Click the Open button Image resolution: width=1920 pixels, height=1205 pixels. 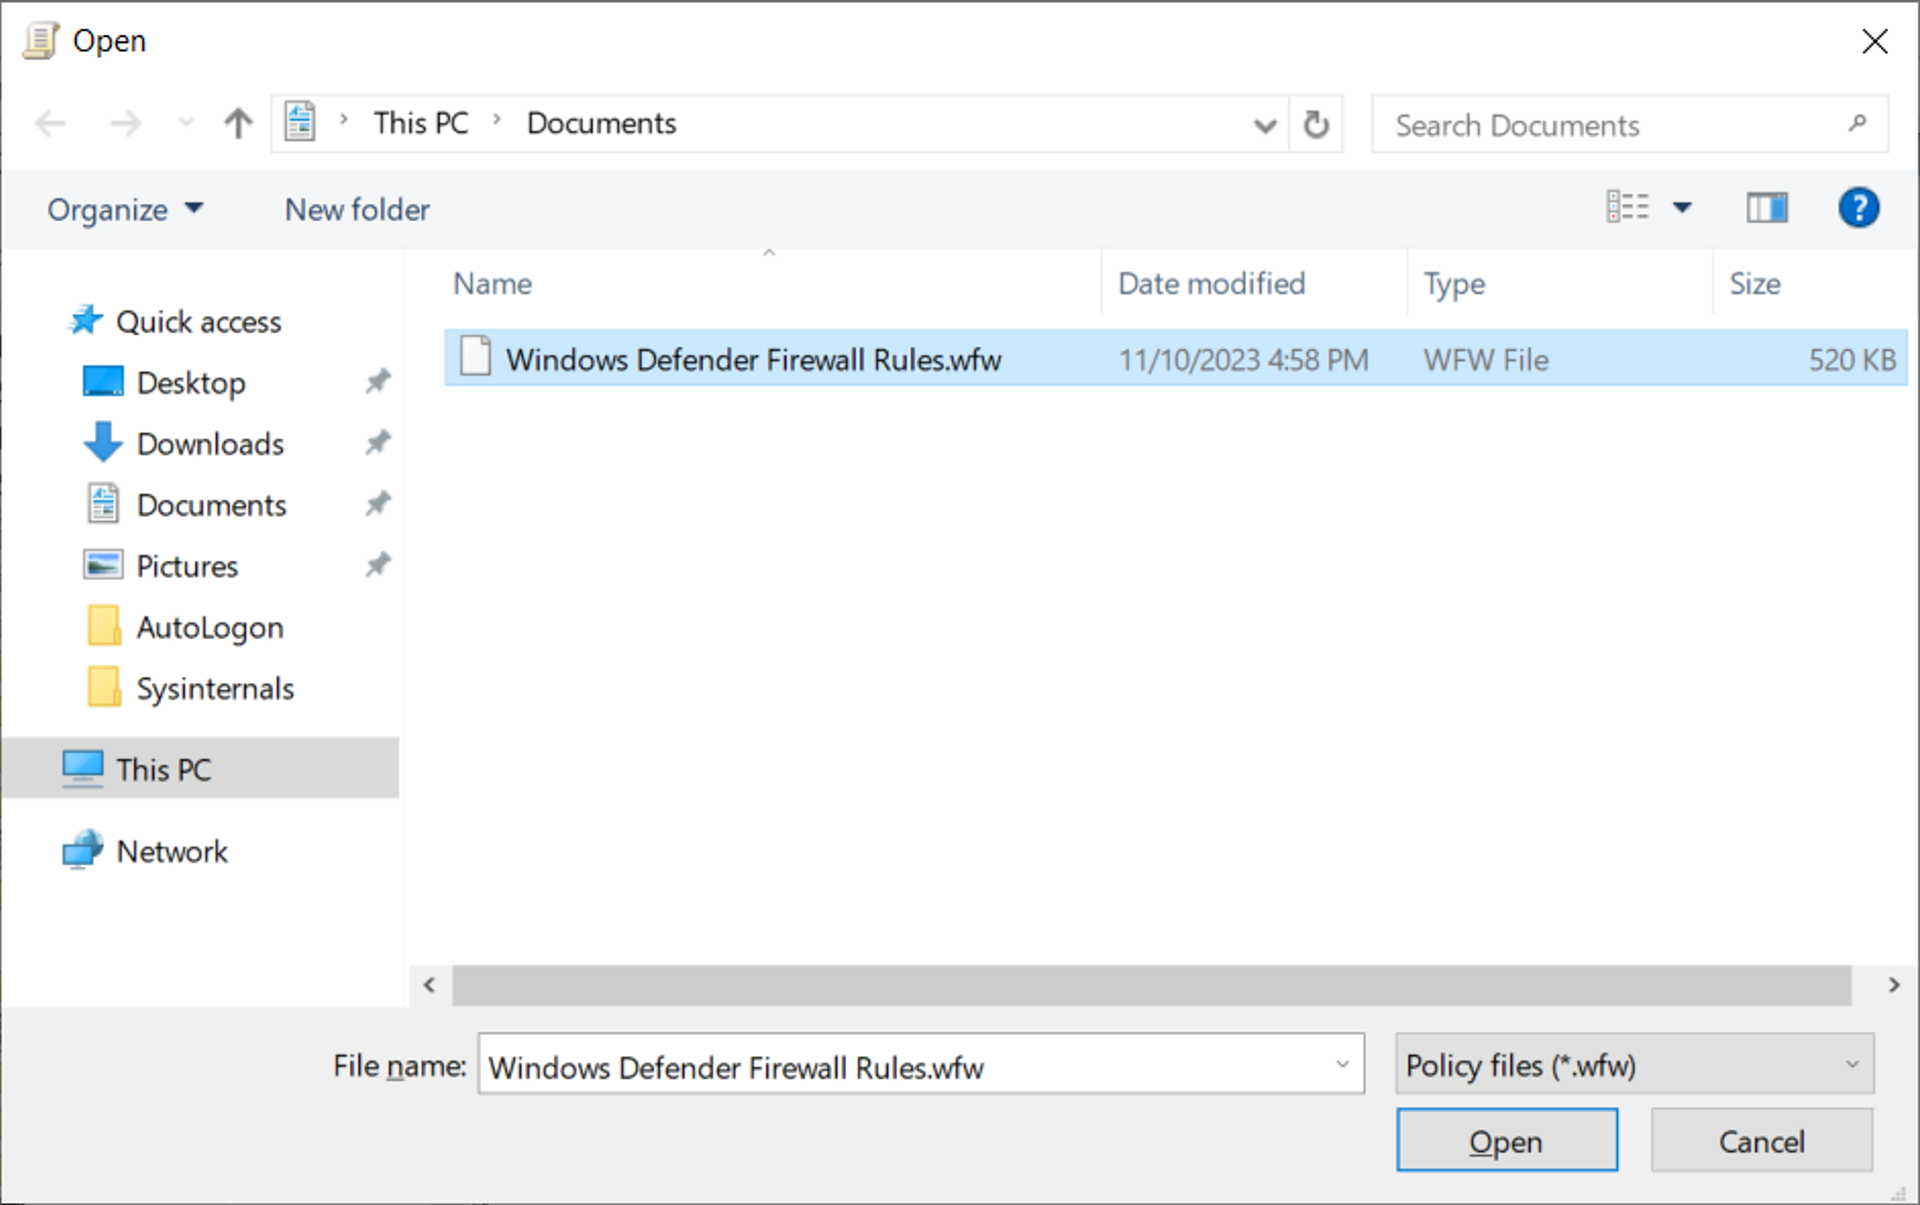pyautogui.click(x=1507, y=1141)
